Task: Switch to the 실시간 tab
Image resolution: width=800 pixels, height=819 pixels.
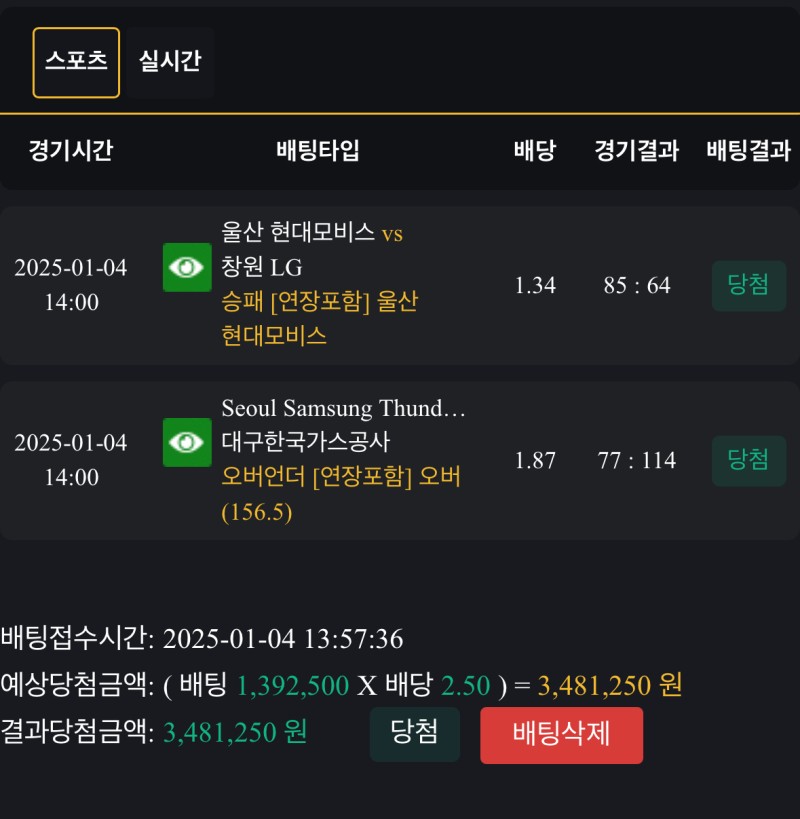Action: click(x=170, y=62)
